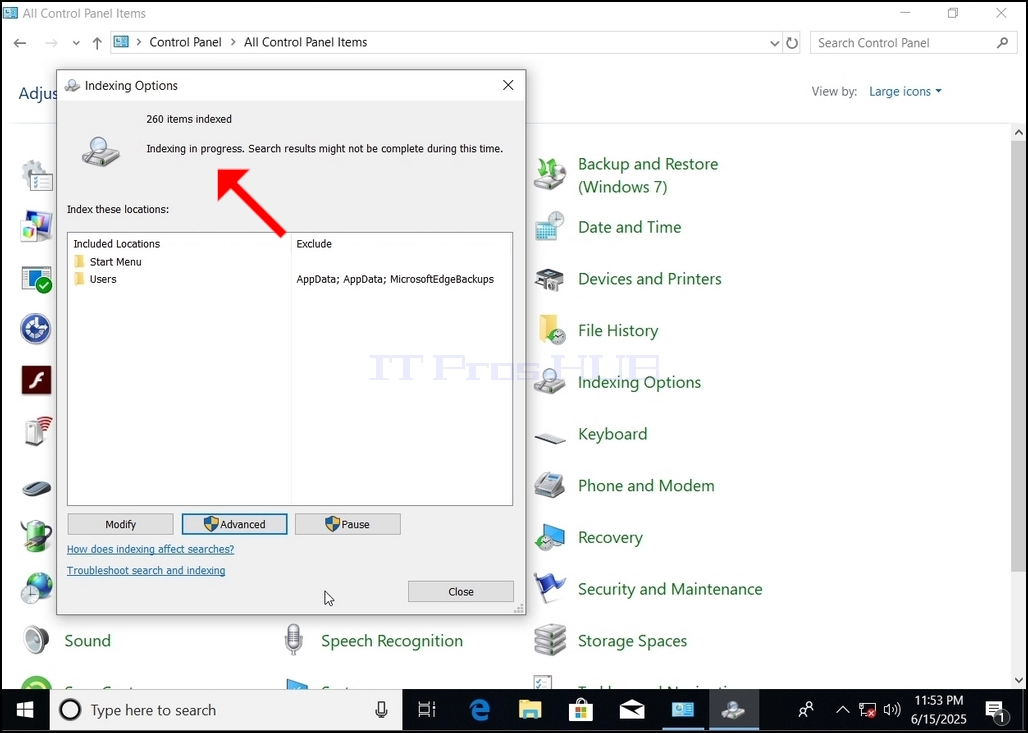Open the Sound text link
Screen dimensions: 1028x733
coord(87,641)
